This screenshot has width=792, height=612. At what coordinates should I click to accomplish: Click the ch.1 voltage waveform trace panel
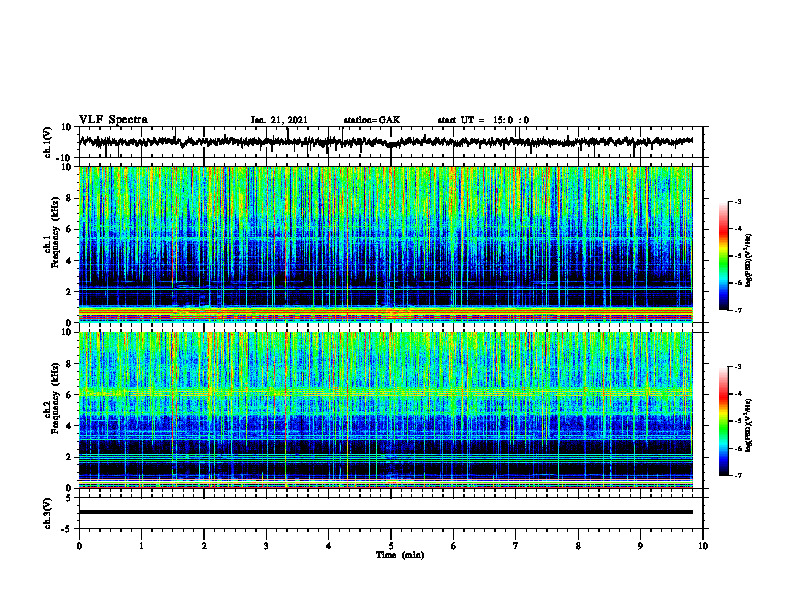[x=390, y=142]
